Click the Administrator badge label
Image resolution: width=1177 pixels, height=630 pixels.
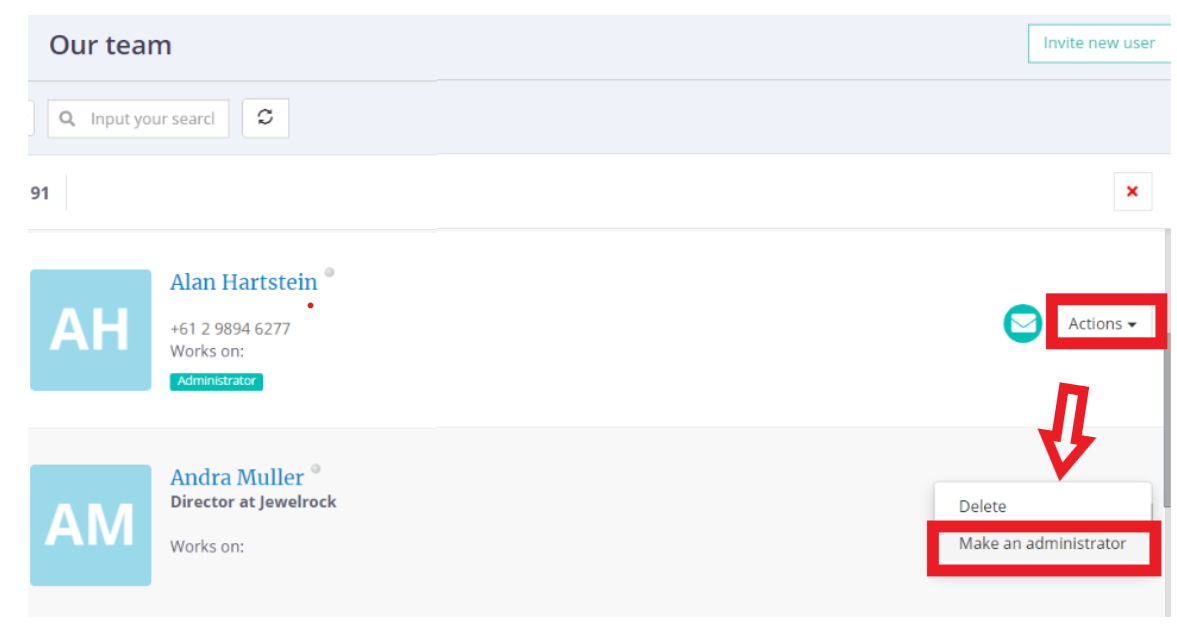coord(216,381)
